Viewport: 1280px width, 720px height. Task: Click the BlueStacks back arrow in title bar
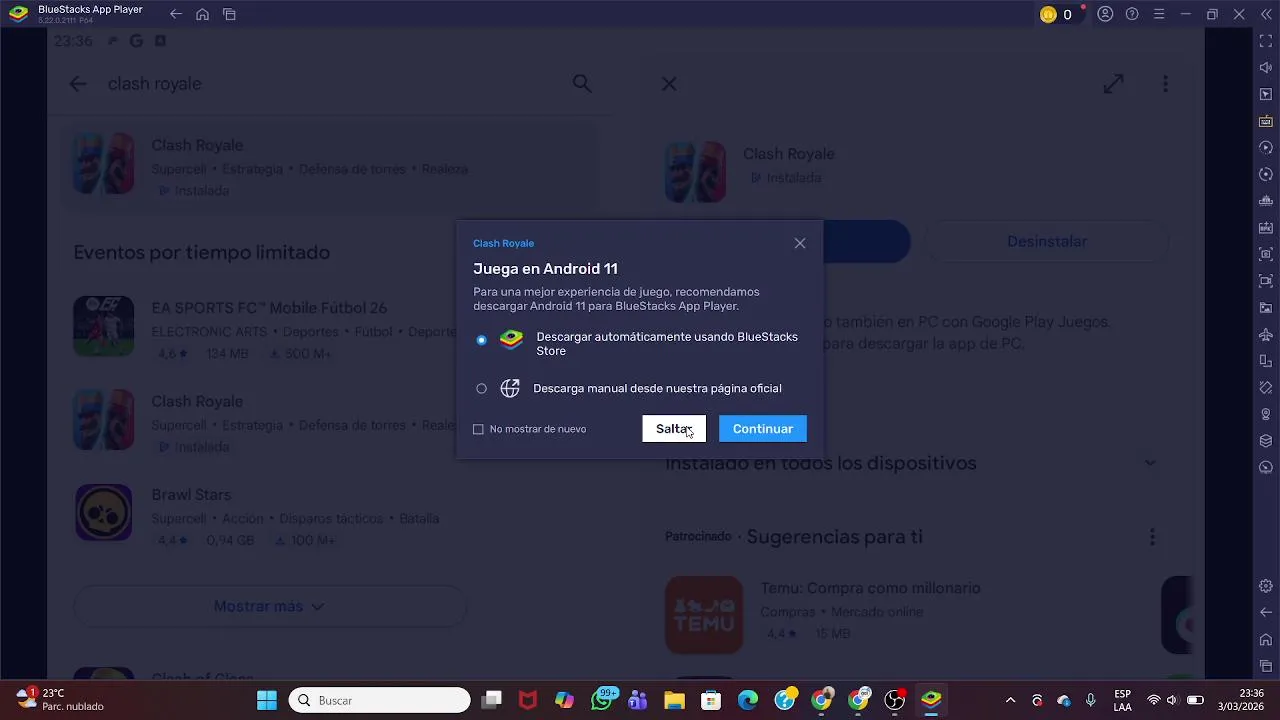[x=176, y=14]
